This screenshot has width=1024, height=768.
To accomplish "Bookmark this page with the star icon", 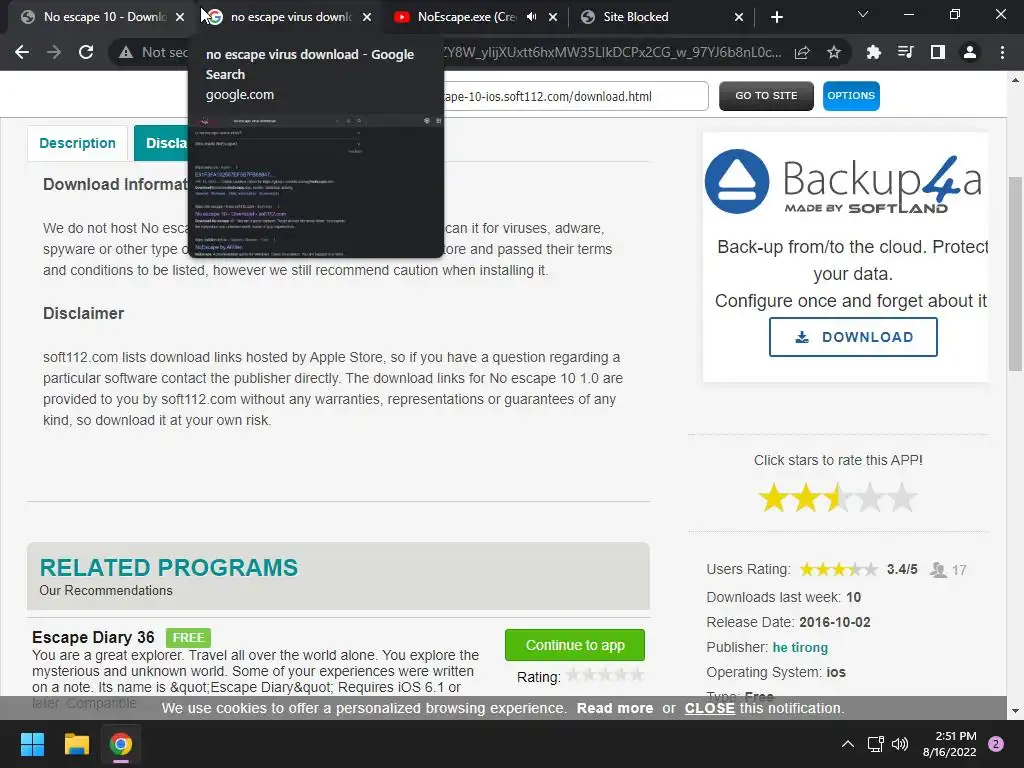I will pos(833,52).
